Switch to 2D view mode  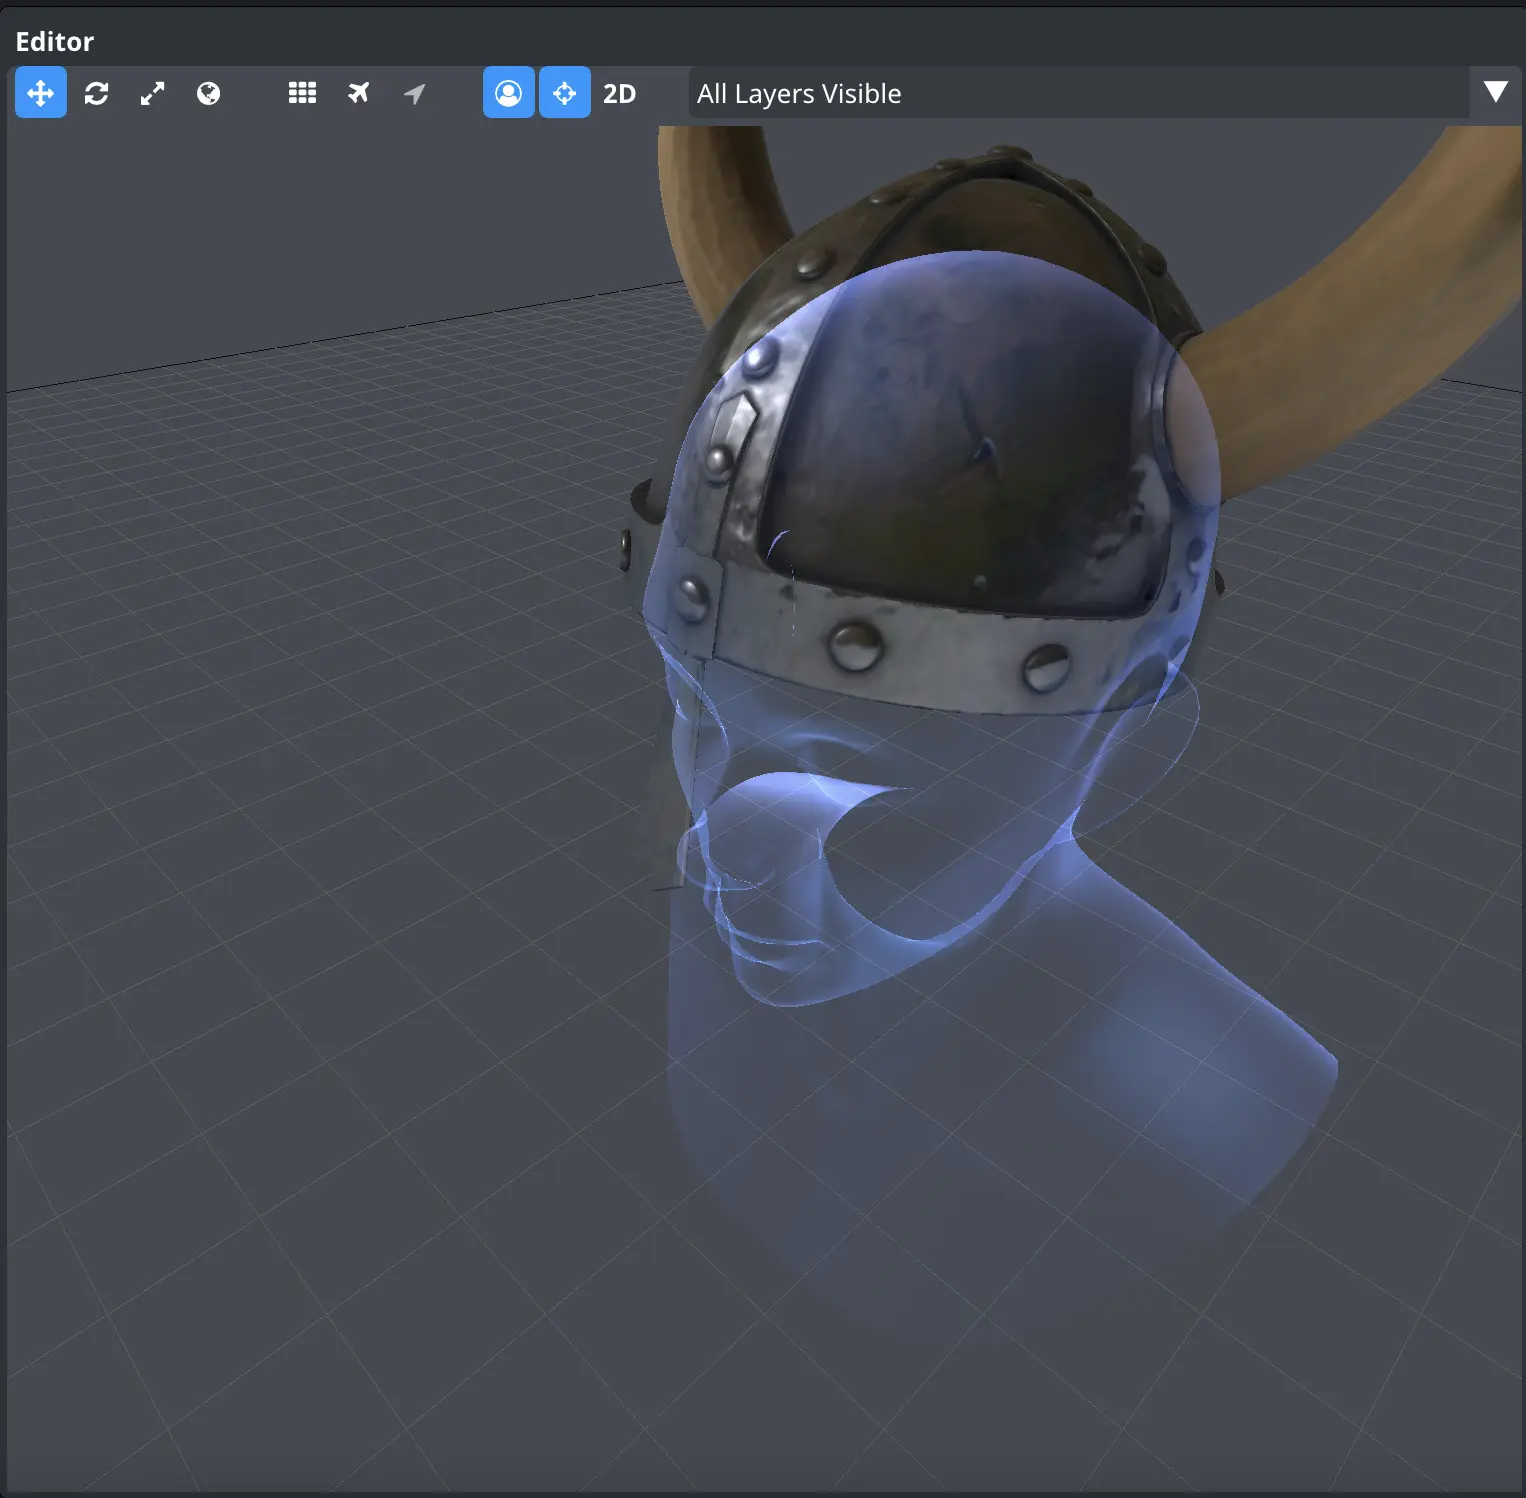[620, 93]
